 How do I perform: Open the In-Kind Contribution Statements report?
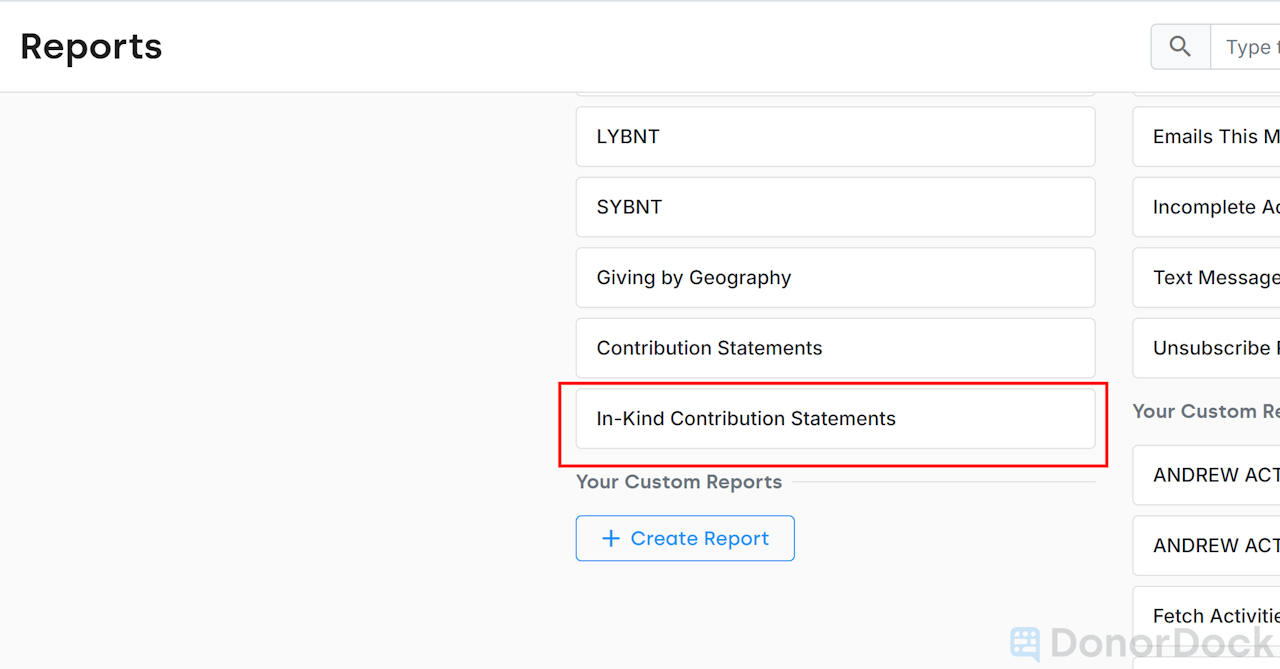[835, 418]
